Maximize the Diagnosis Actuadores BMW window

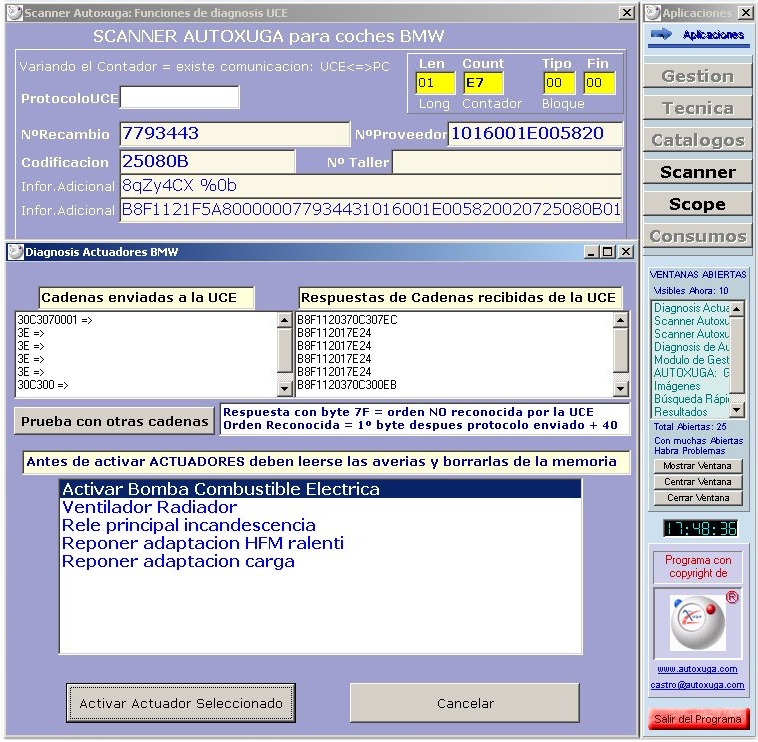coord(608,252)
